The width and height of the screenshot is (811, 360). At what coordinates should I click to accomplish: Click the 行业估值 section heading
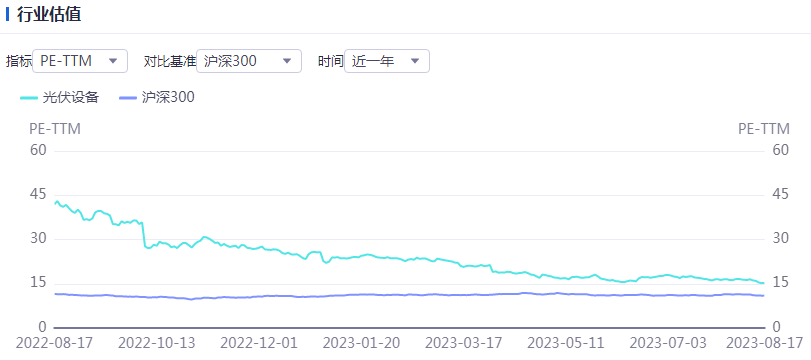click(49, 14)
